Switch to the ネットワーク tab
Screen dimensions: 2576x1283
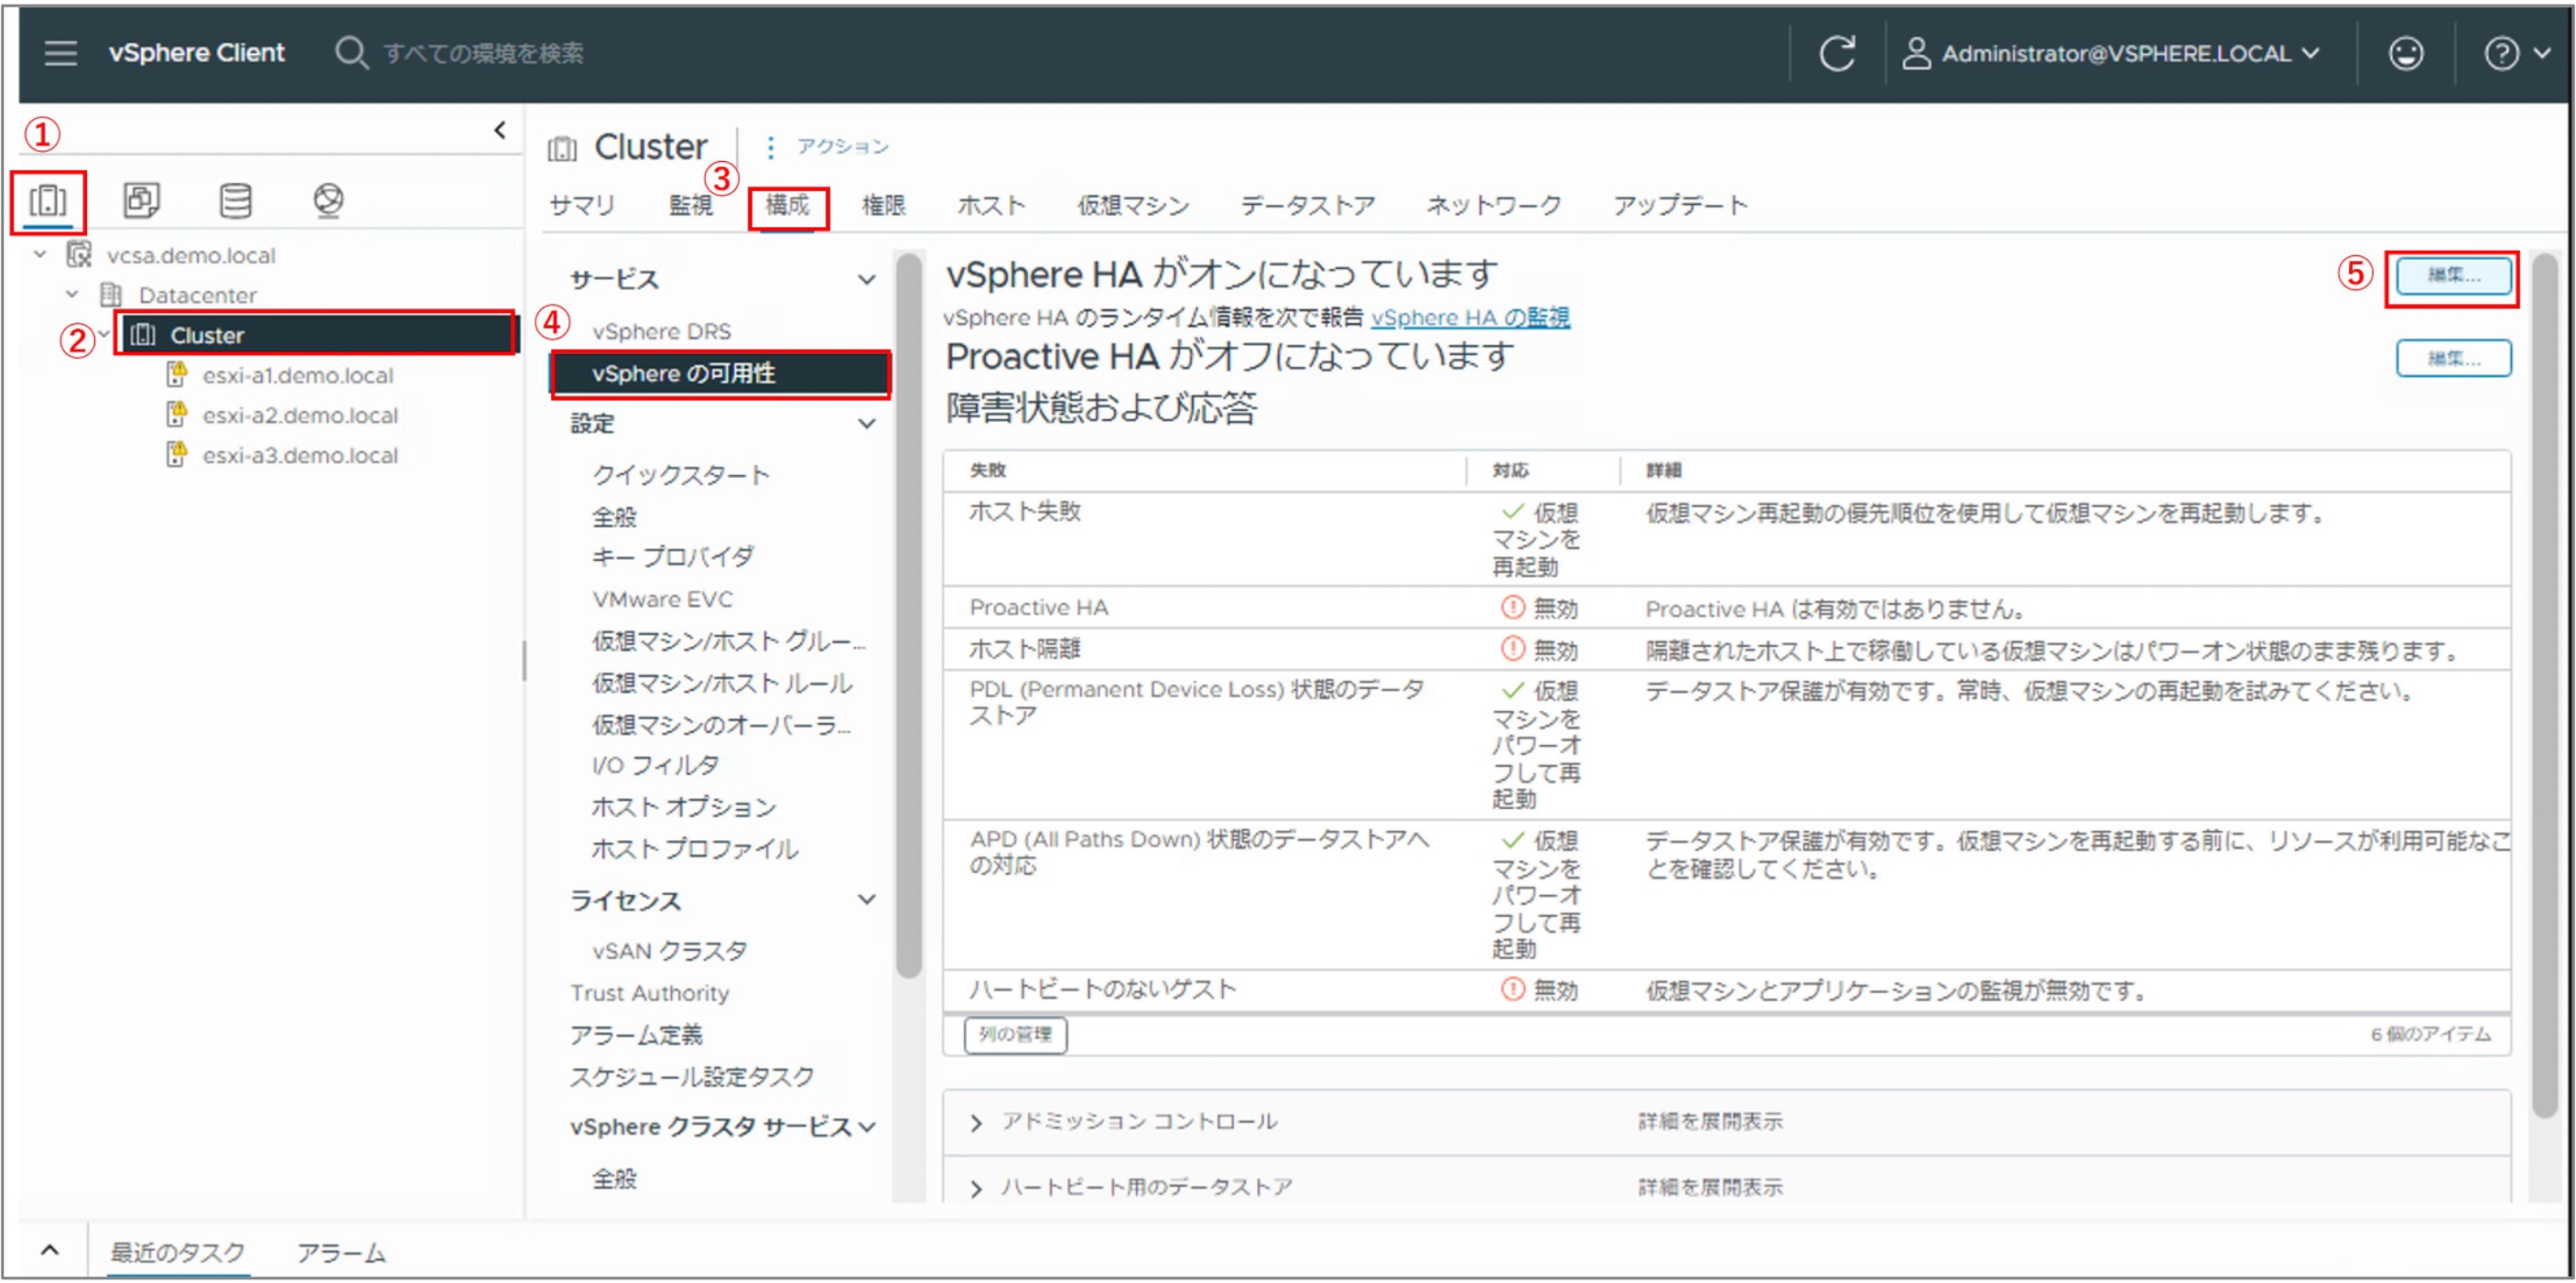[1493, 206]
